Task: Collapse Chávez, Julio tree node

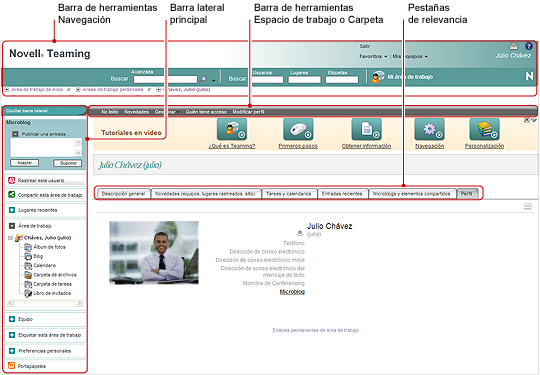Action: (x=10, y=238)
